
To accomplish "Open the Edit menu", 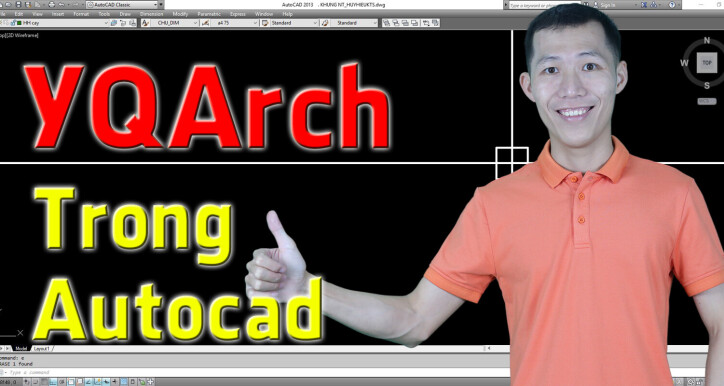I will pyautogui.click(x=19, y=14).
